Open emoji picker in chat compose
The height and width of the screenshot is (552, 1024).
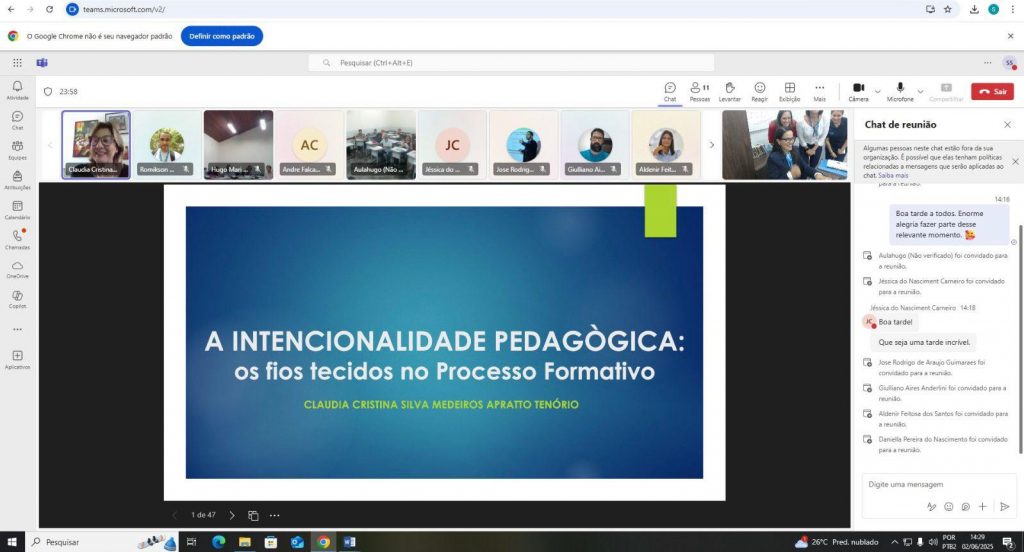tap(948, 506)
